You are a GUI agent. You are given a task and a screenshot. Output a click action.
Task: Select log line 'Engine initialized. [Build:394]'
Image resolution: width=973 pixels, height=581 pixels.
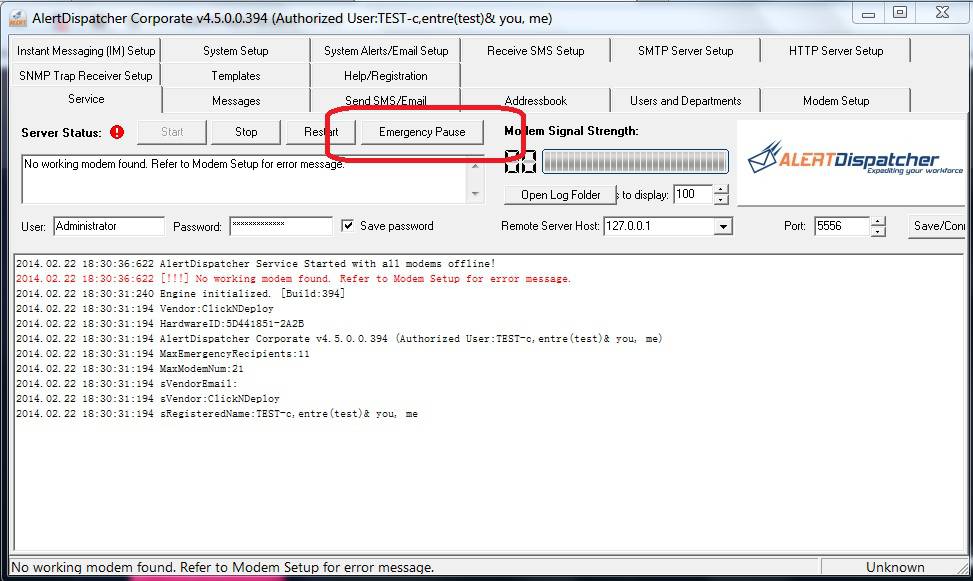tap(181, 294)
